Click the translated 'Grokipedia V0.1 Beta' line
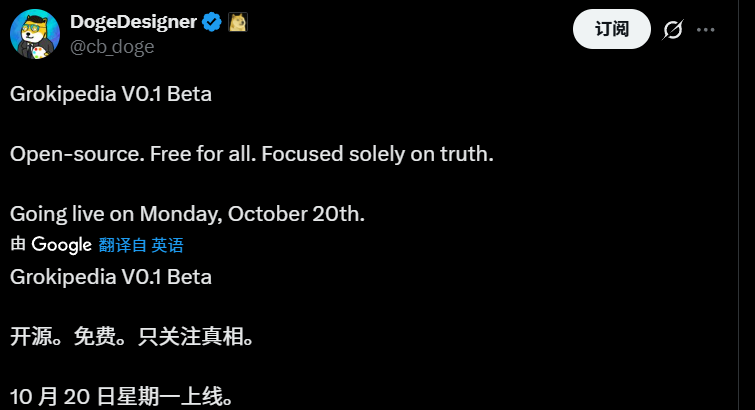 (x=110, y=276)
